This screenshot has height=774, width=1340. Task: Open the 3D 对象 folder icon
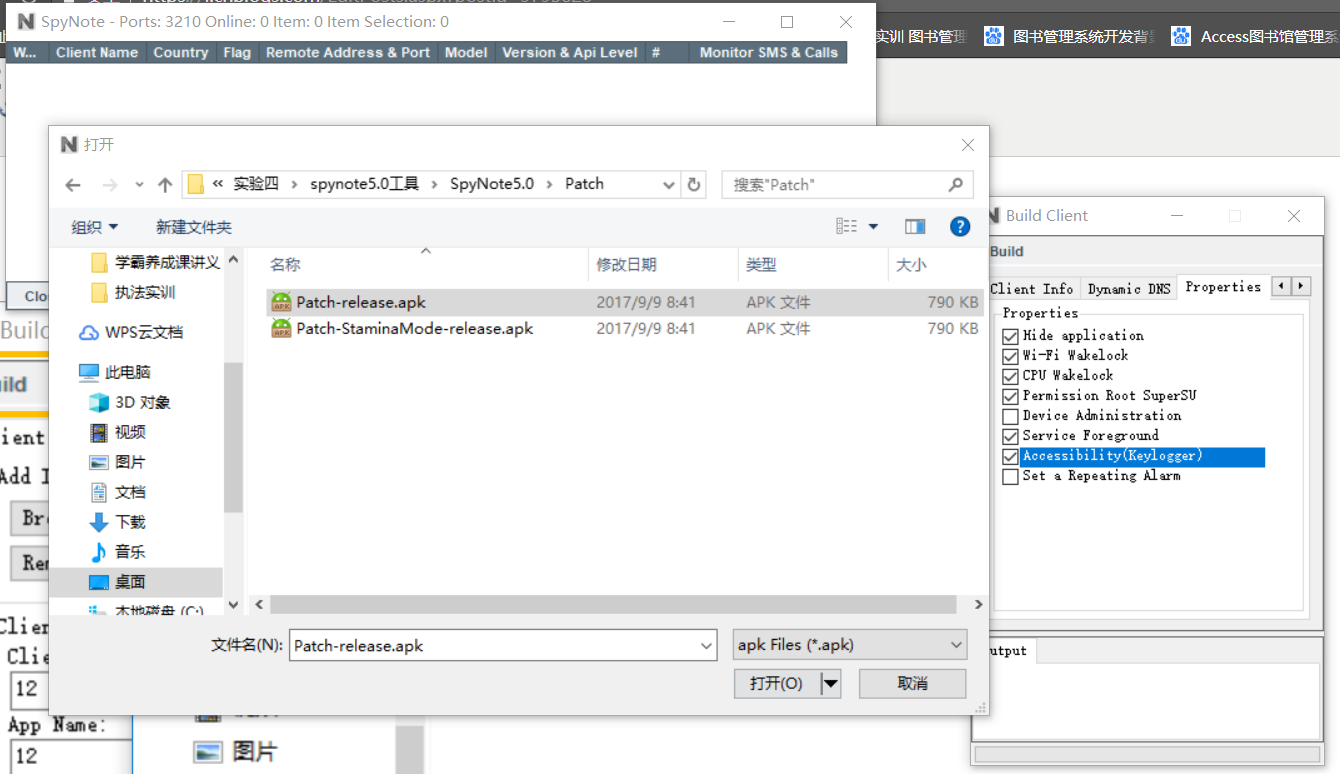99,402
